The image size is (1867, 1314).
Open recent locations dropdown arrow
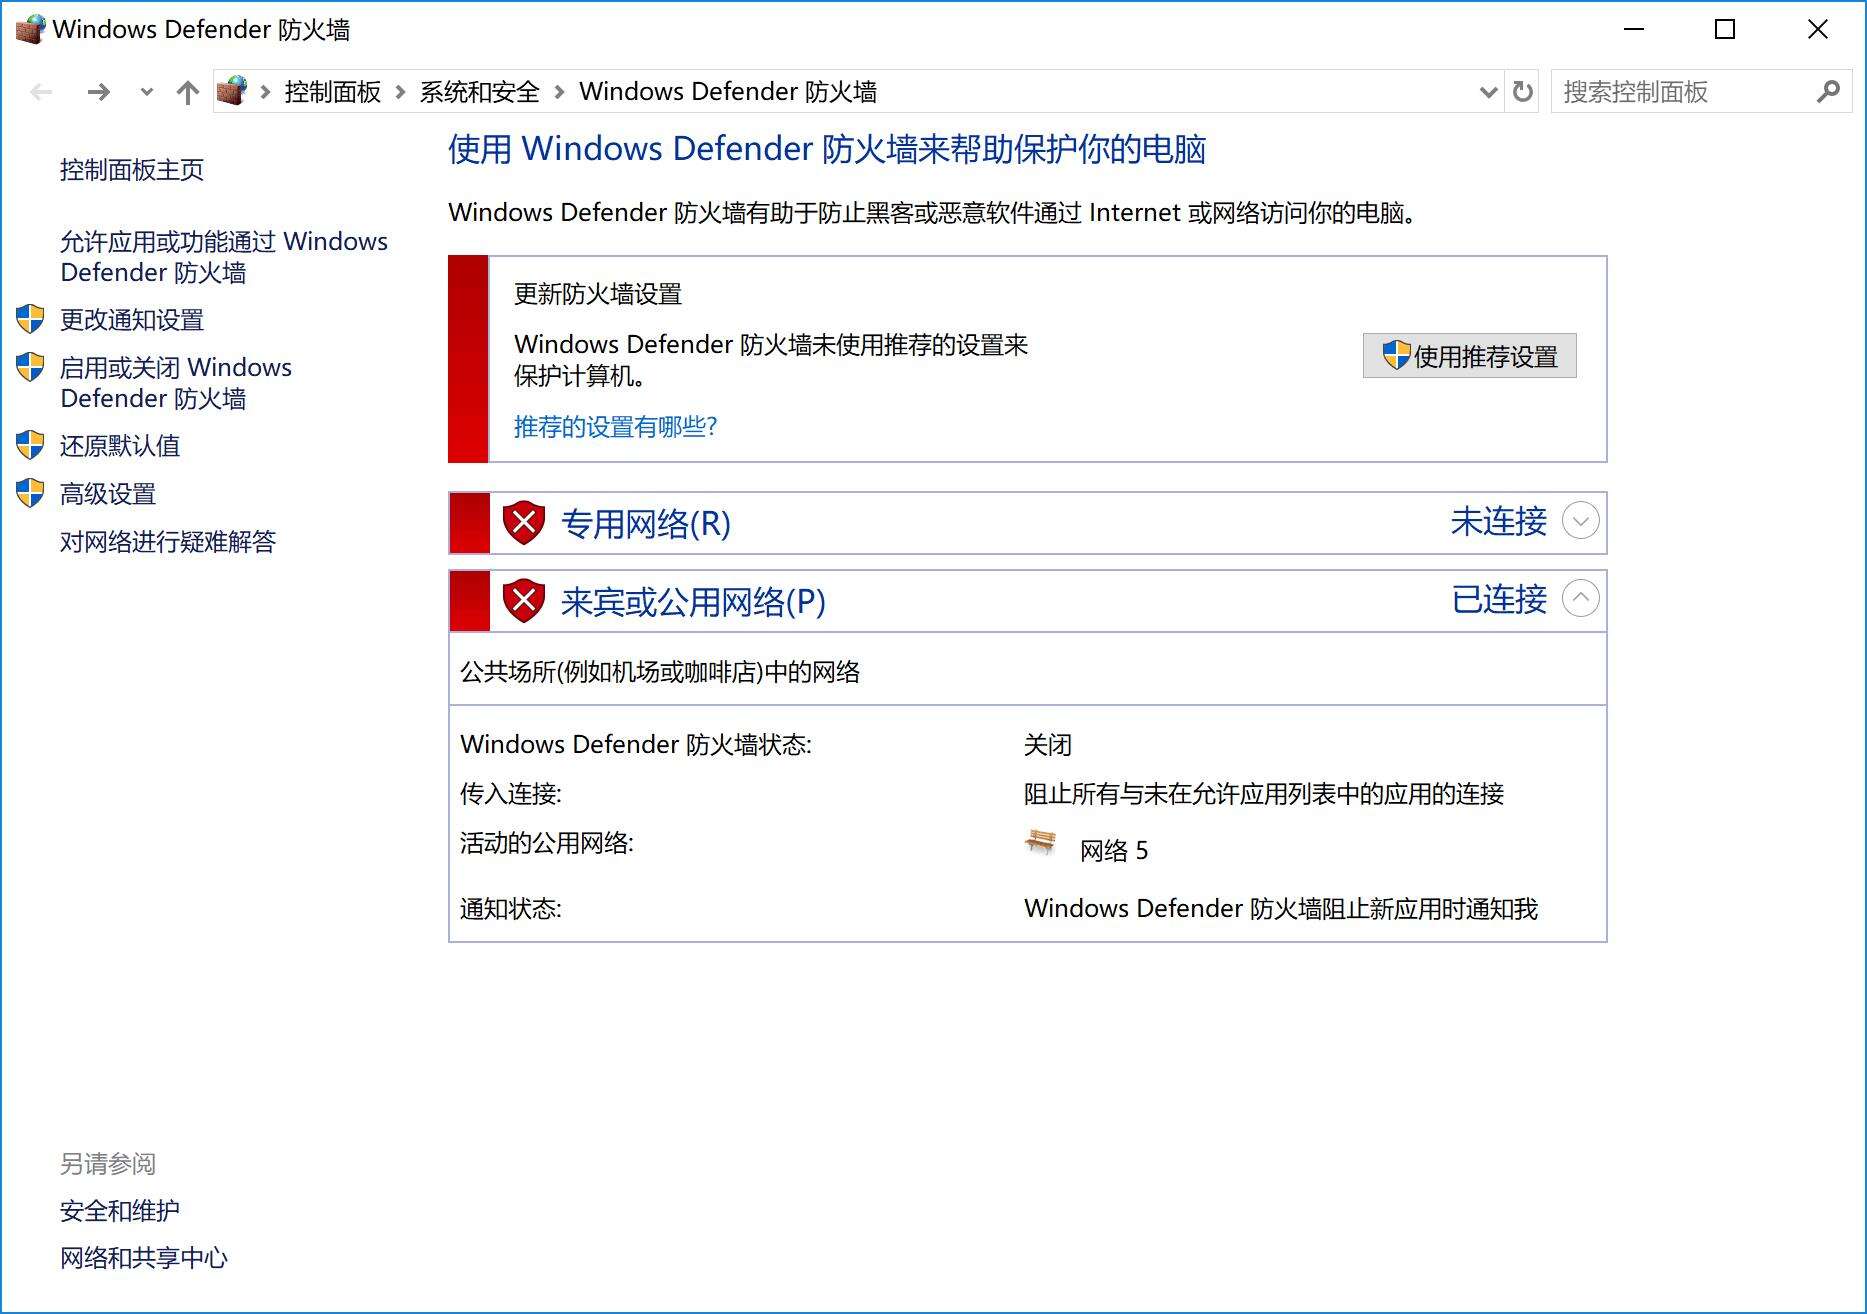click(x=147, y=92)
